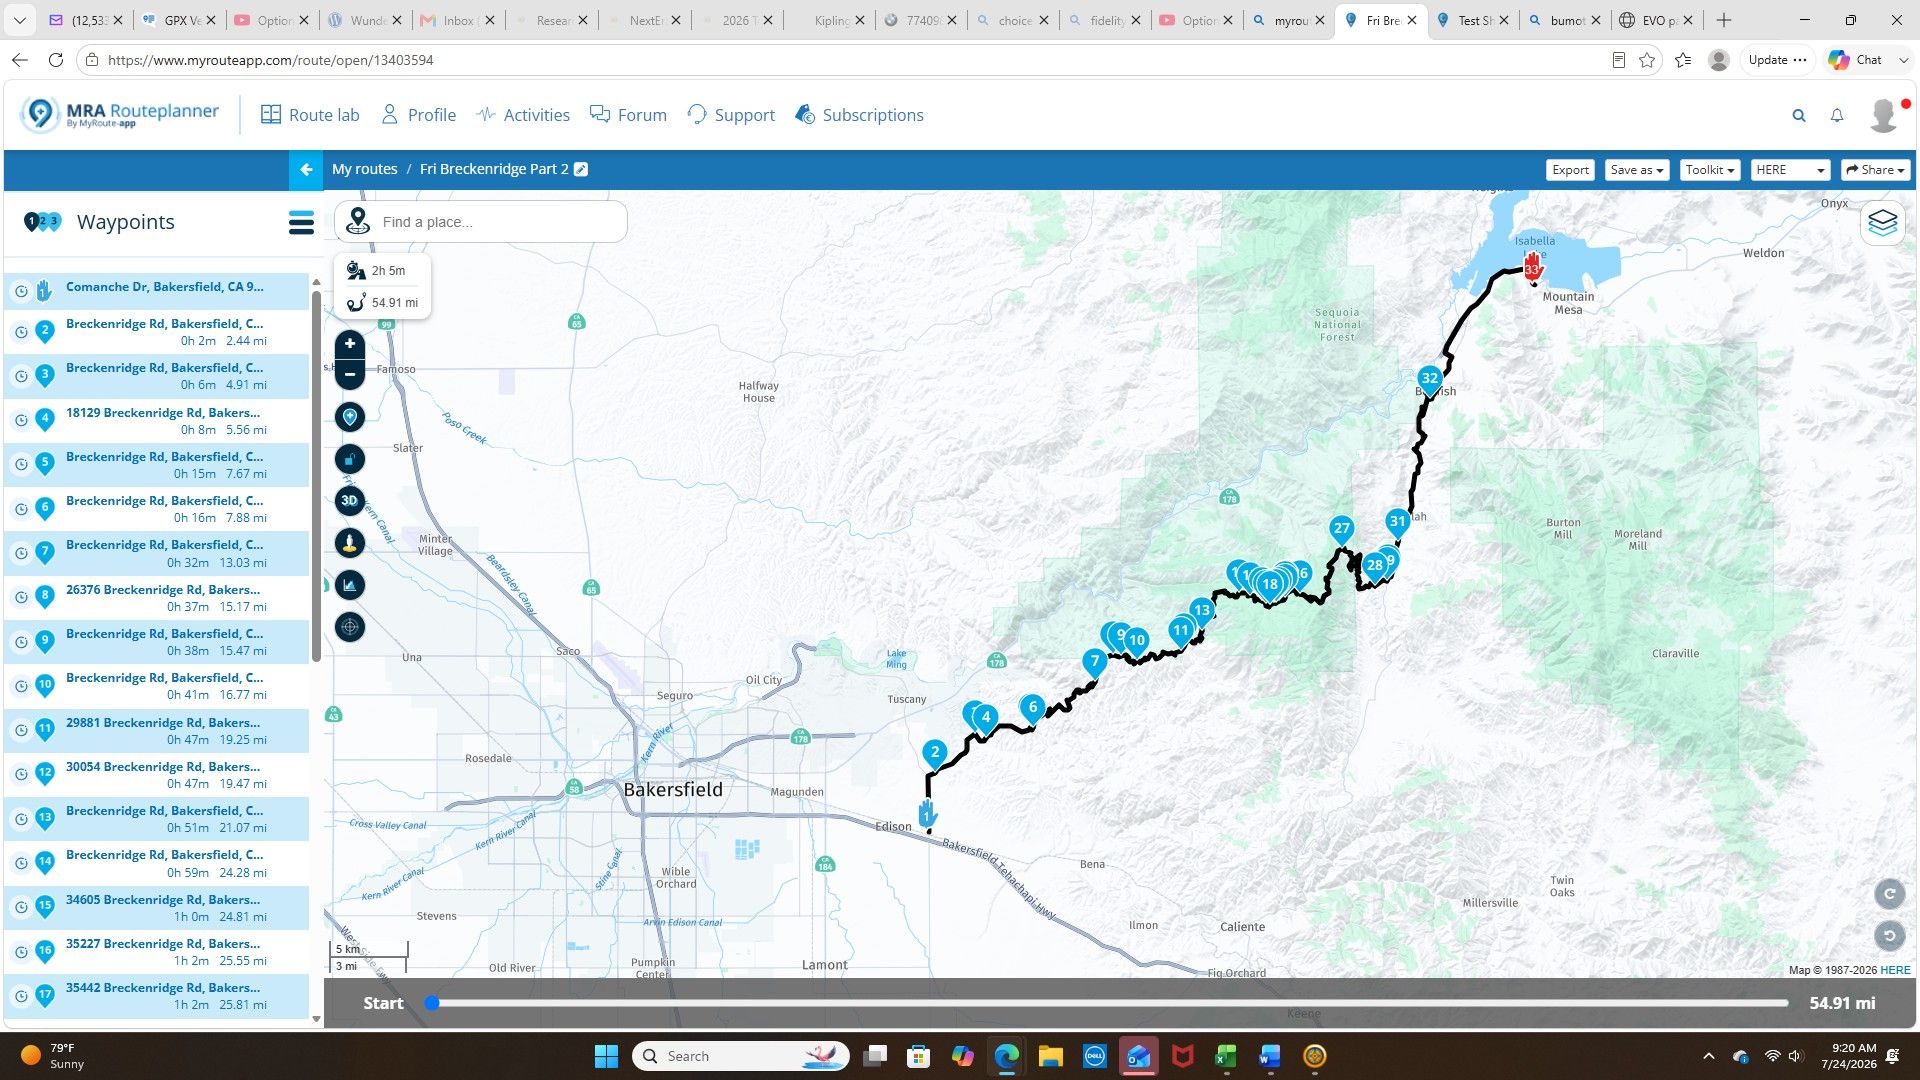Image resolution: width=1920 pixels, height=1080 pixels.
Task: Click the add waypoint pin icon
Action: [x=349, y=417]
